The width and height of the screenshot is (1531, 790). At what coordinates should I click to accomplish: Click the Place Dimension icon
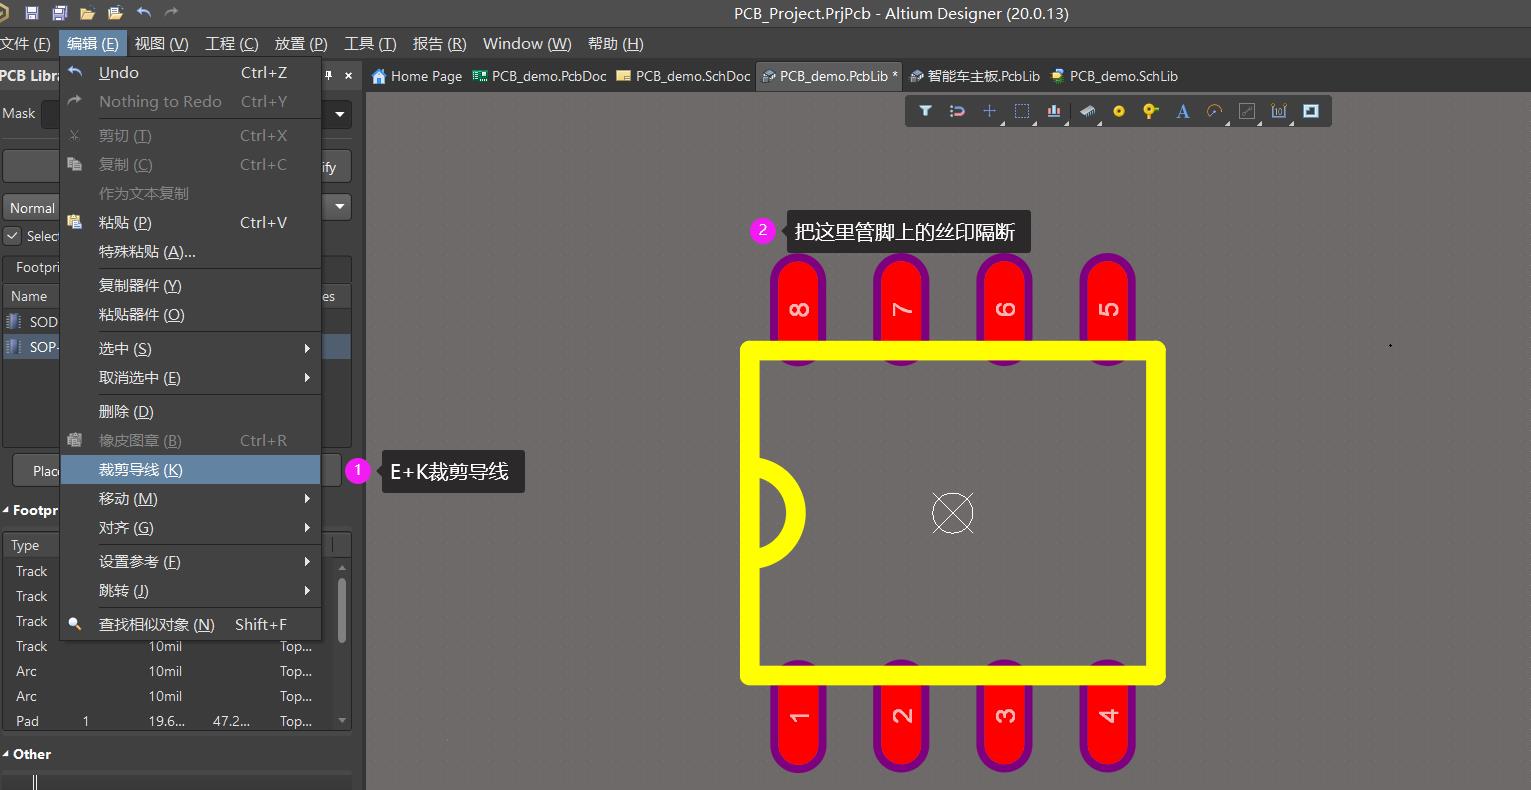click(1278, 111)
